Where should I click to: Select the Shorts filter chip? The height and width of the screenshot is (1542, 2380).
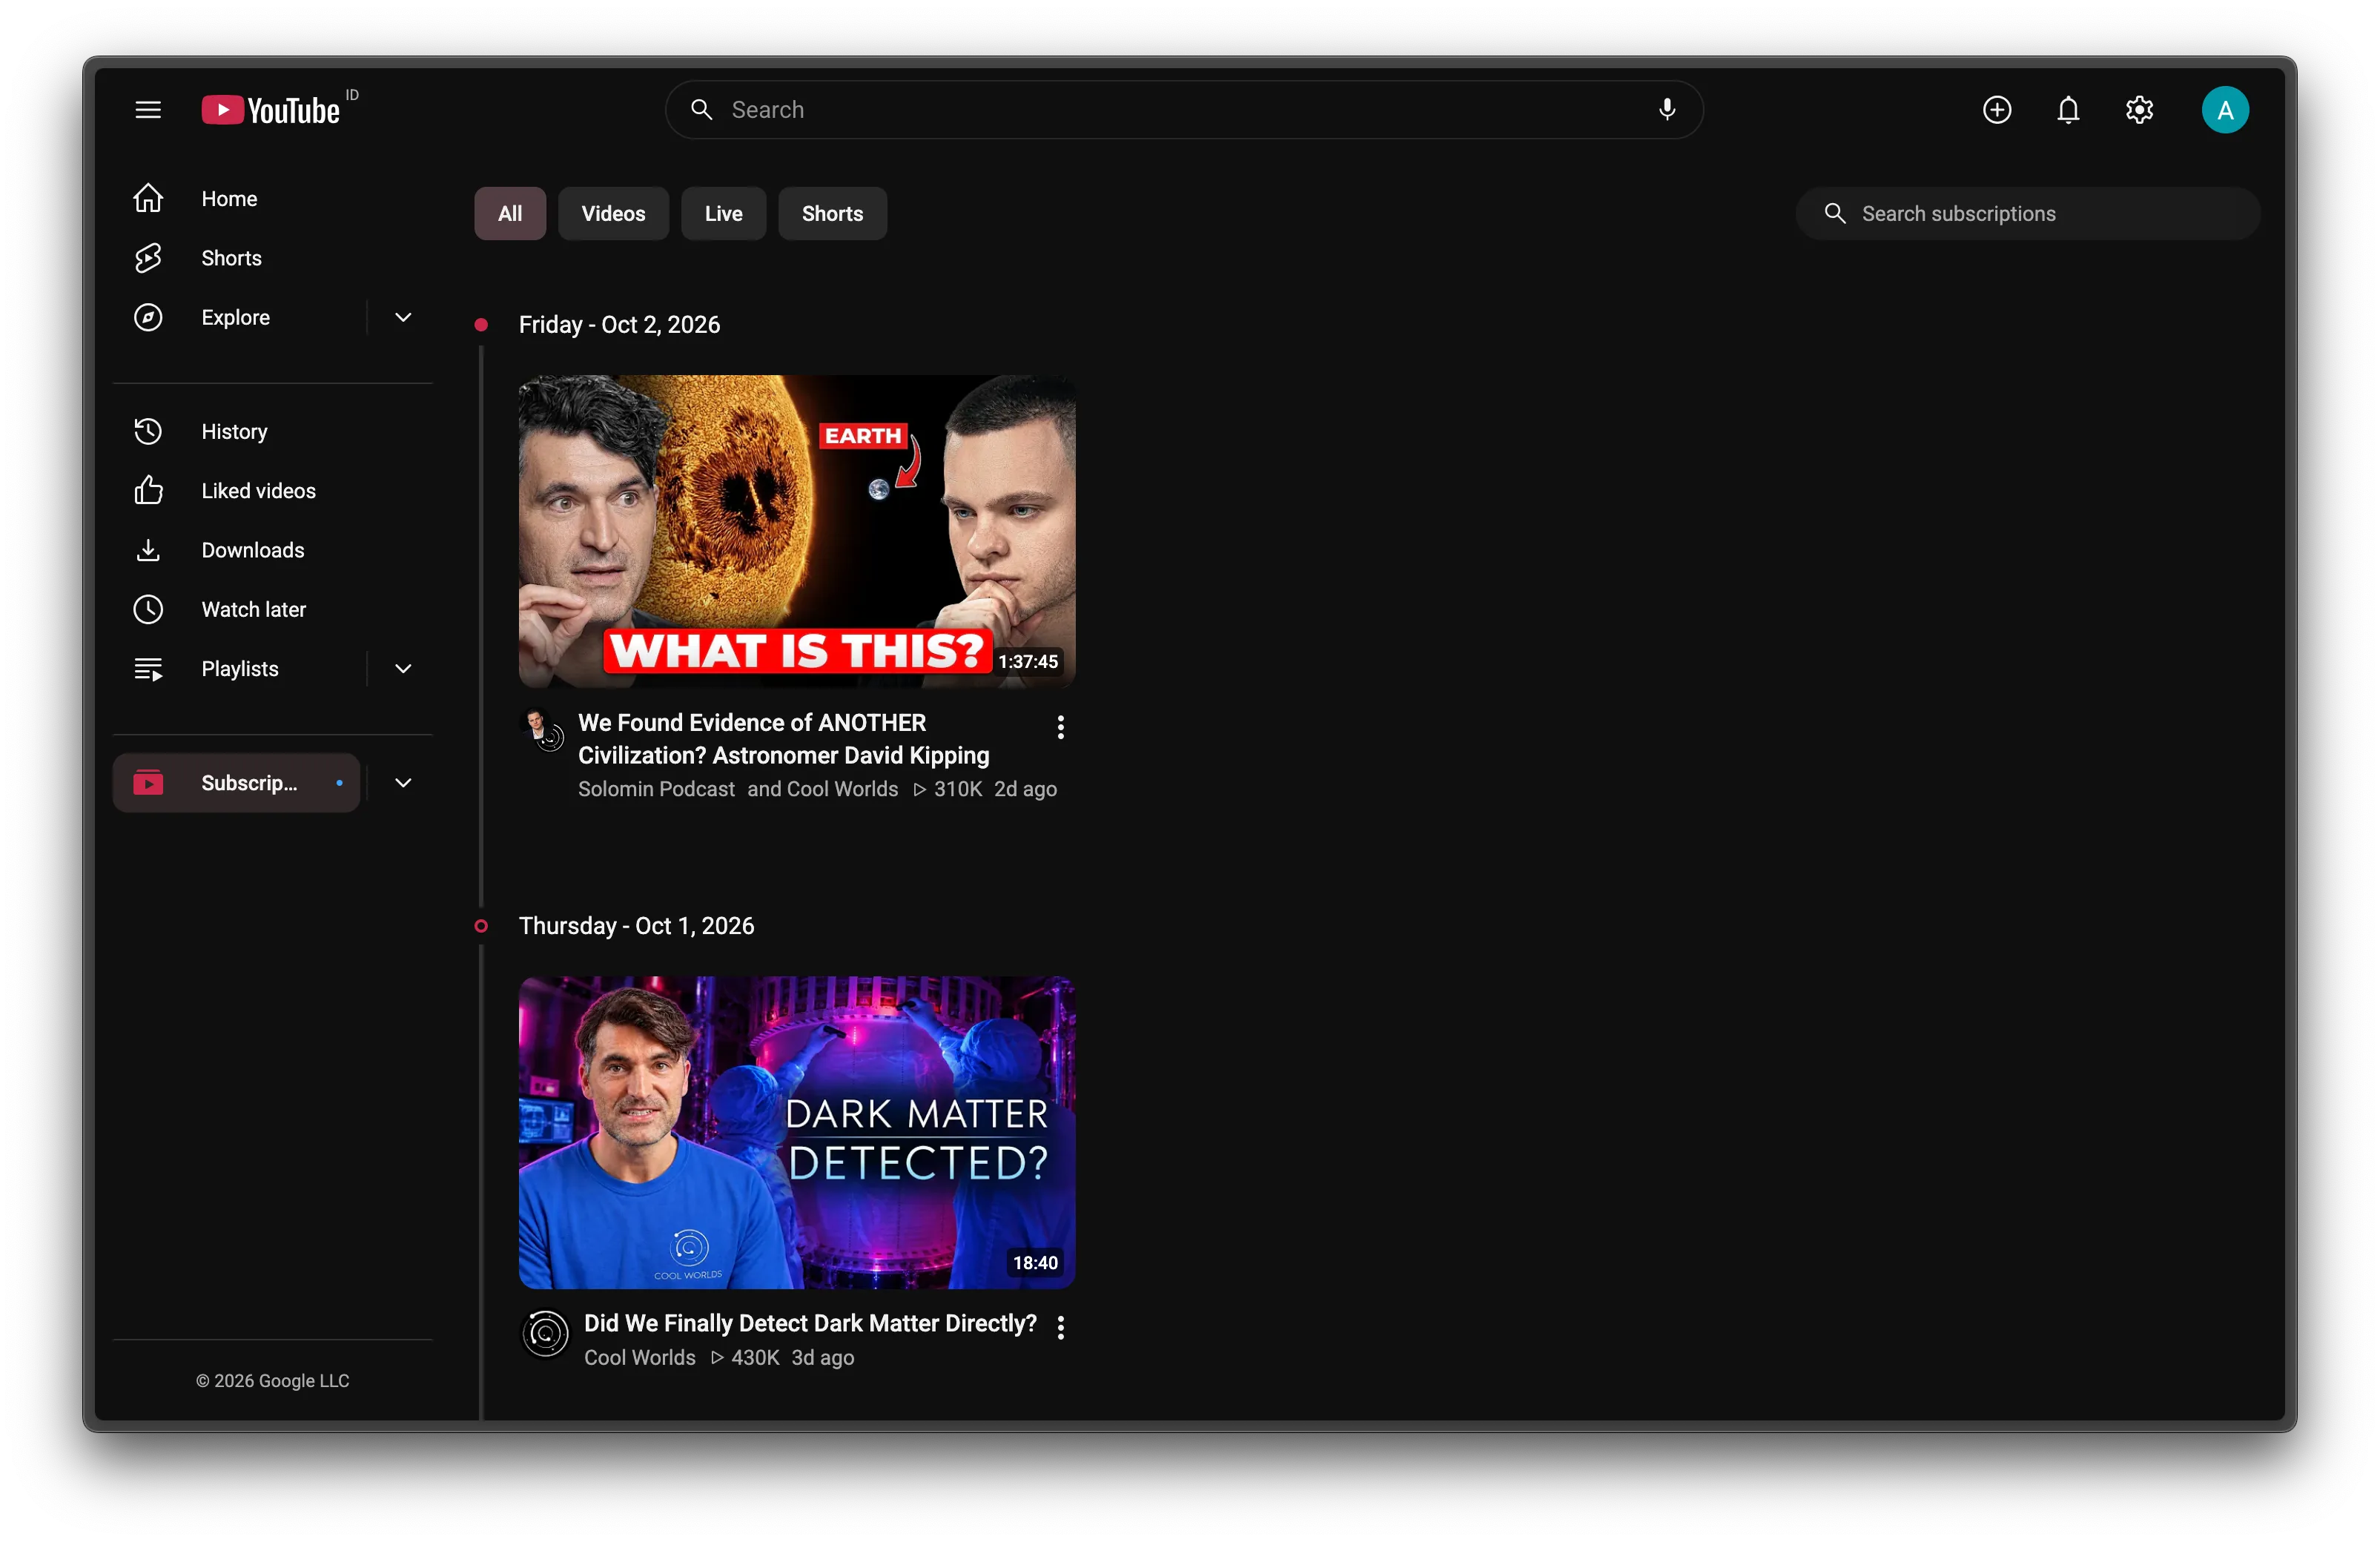pyautogui.click(x=832, y=213)
